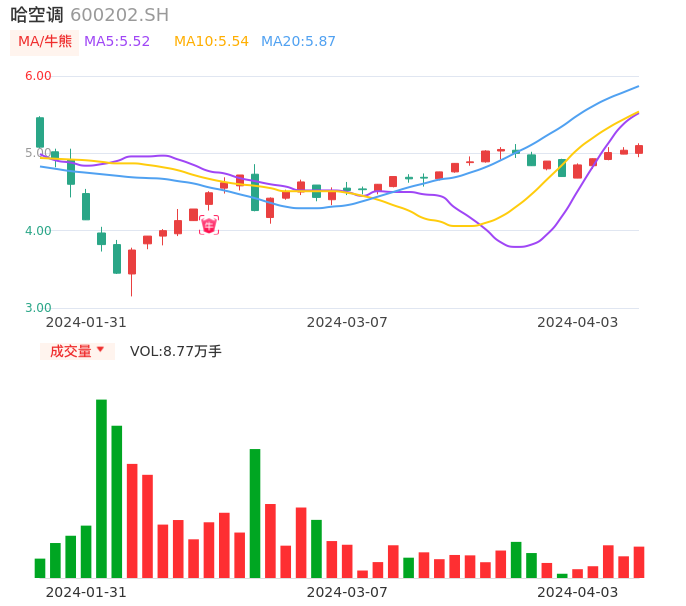This screenshot has height=606, width=686.
Task: Click the tallest green volume bar
Action: point(101,488)
